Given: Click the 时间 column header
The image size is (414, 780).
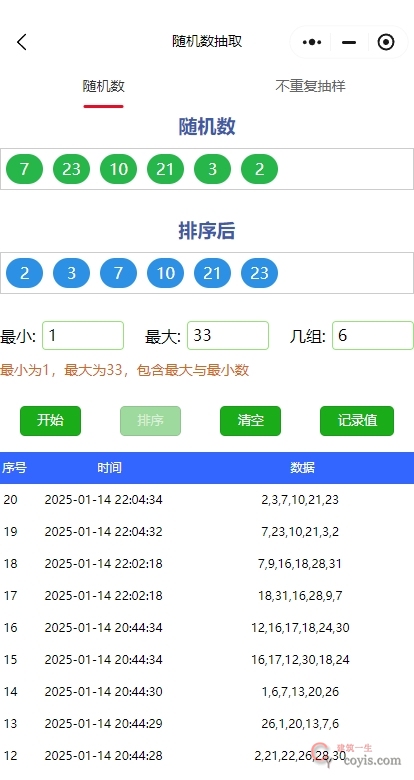Looking at the screenshot, I should (109, 468).
